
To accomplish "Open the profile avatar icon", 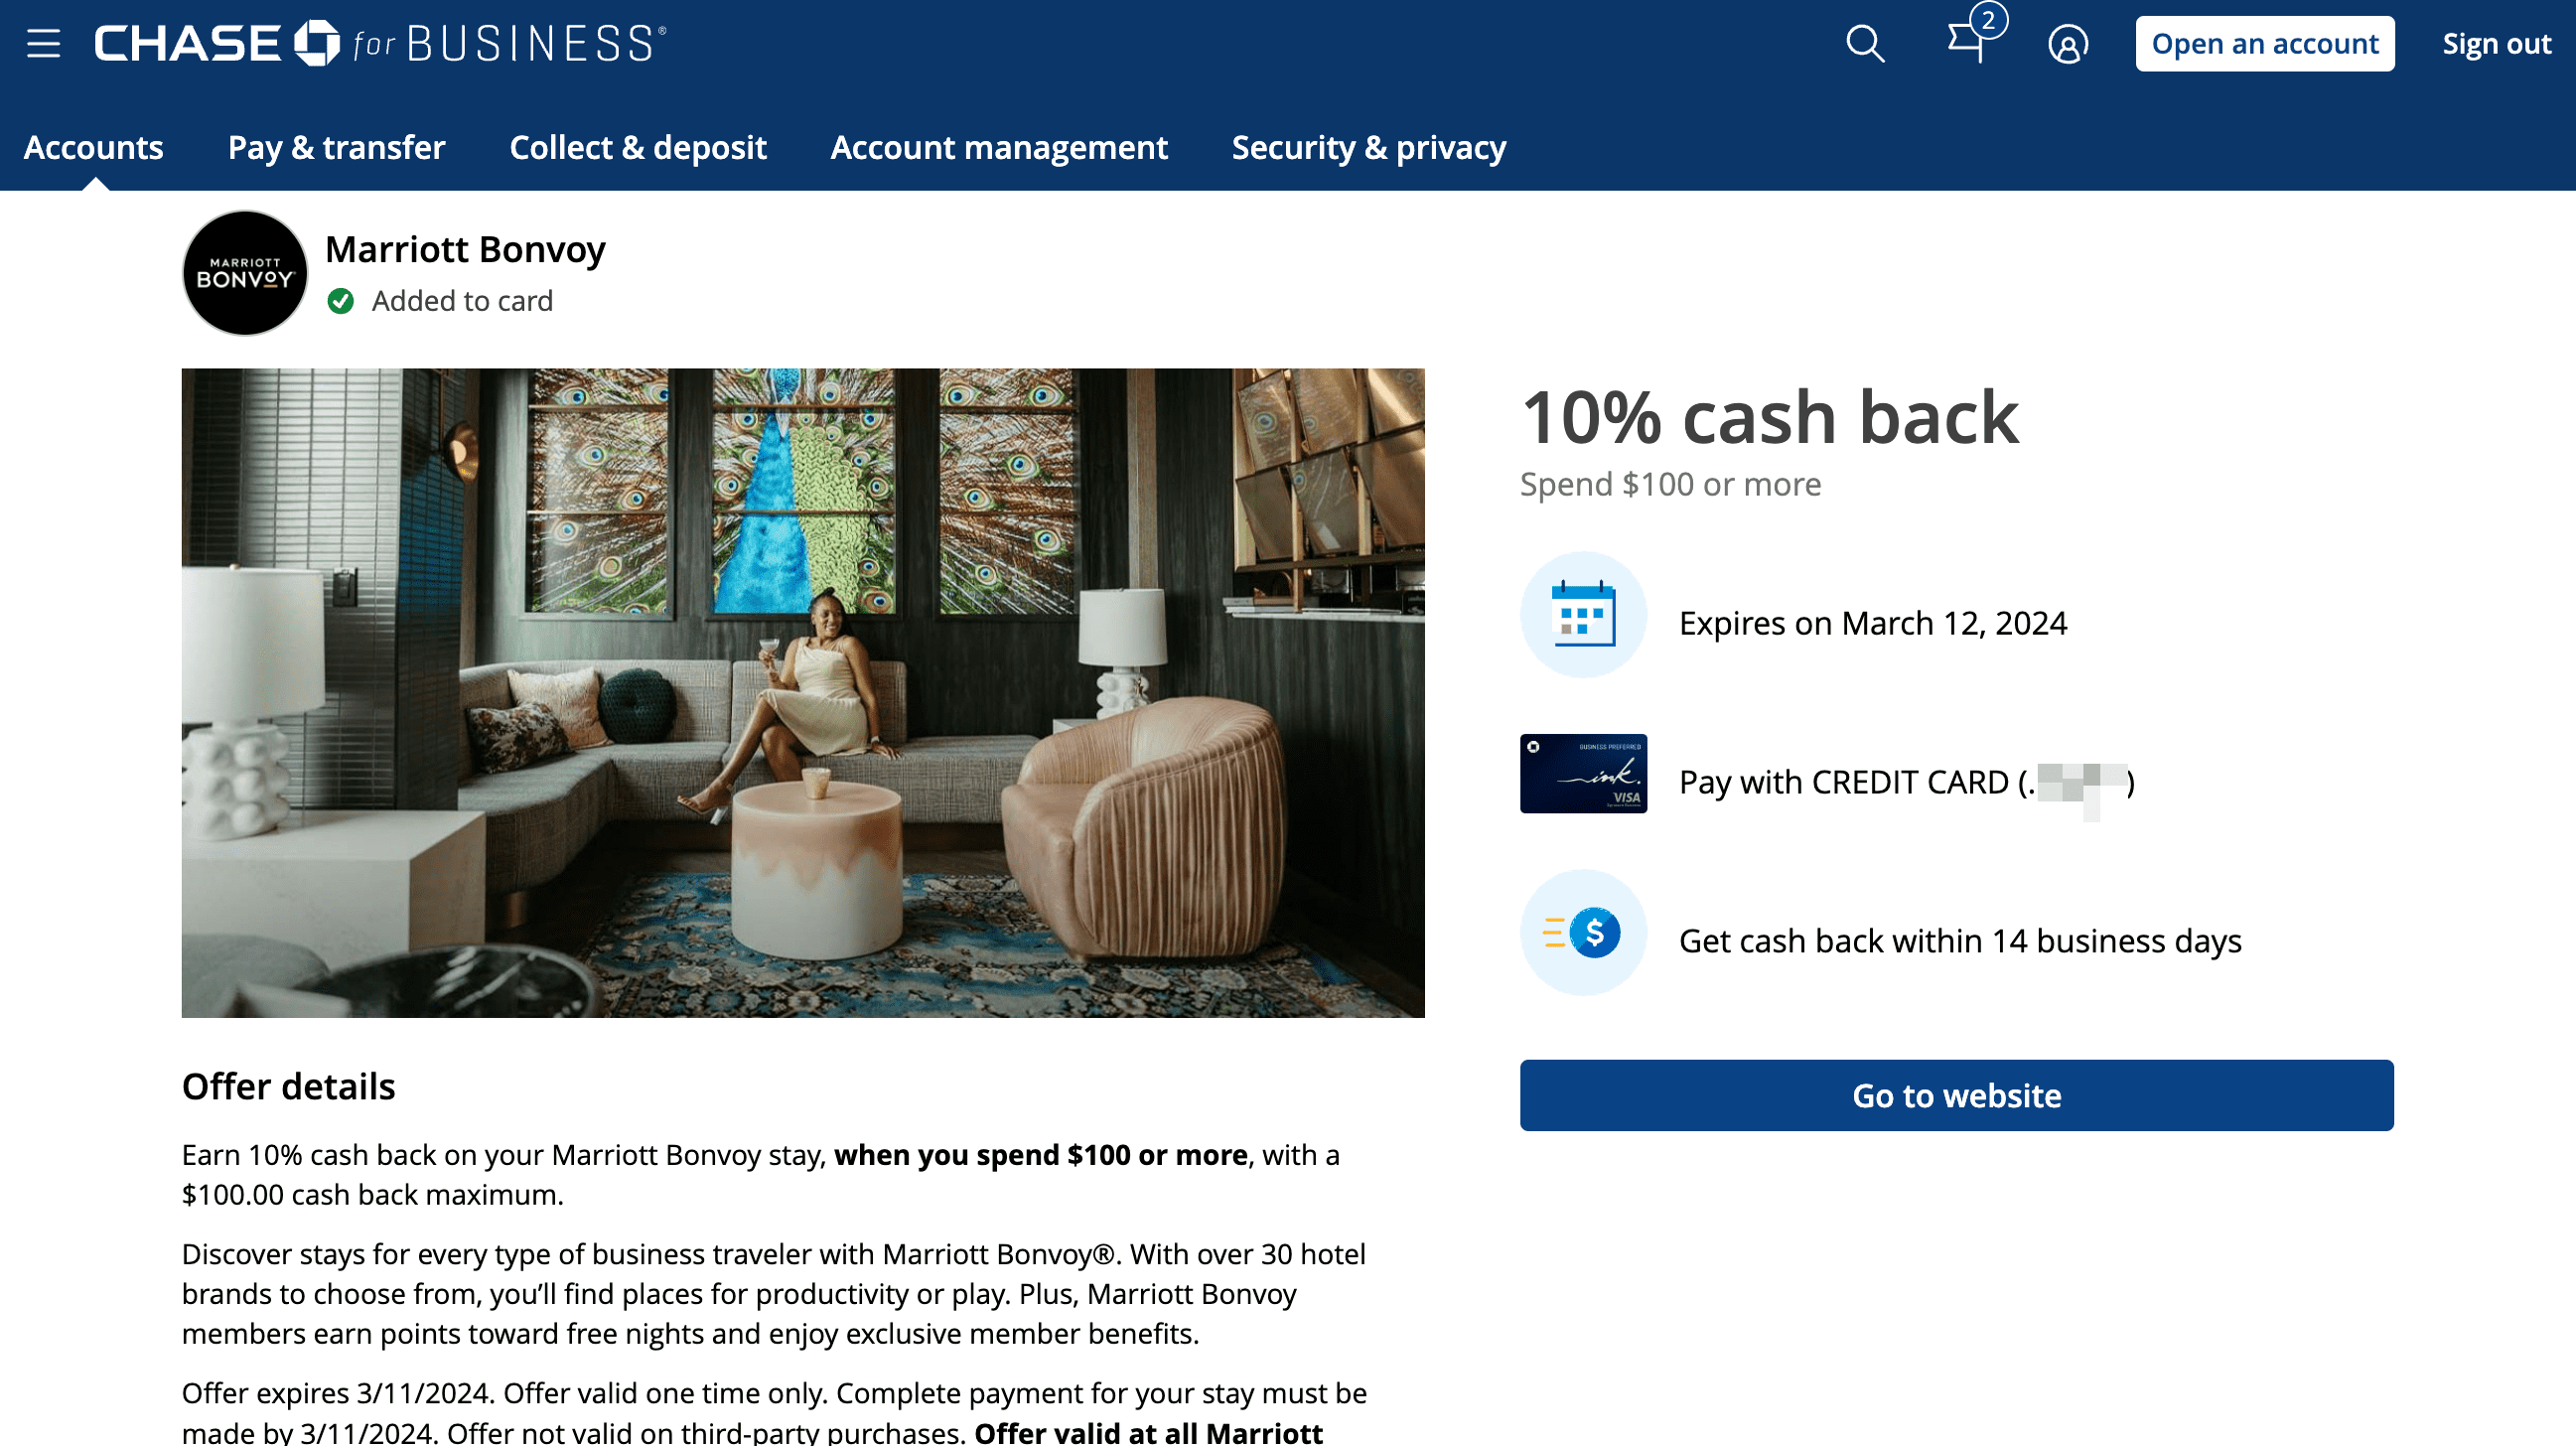I will (2067, 44).
